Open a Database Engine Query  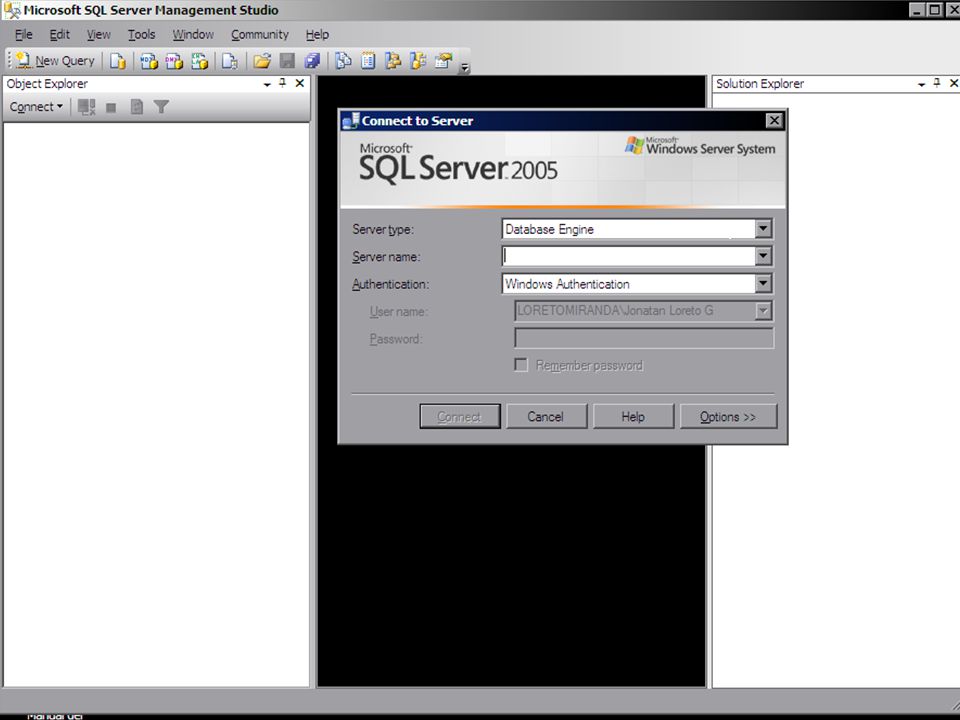pos(118,61)
